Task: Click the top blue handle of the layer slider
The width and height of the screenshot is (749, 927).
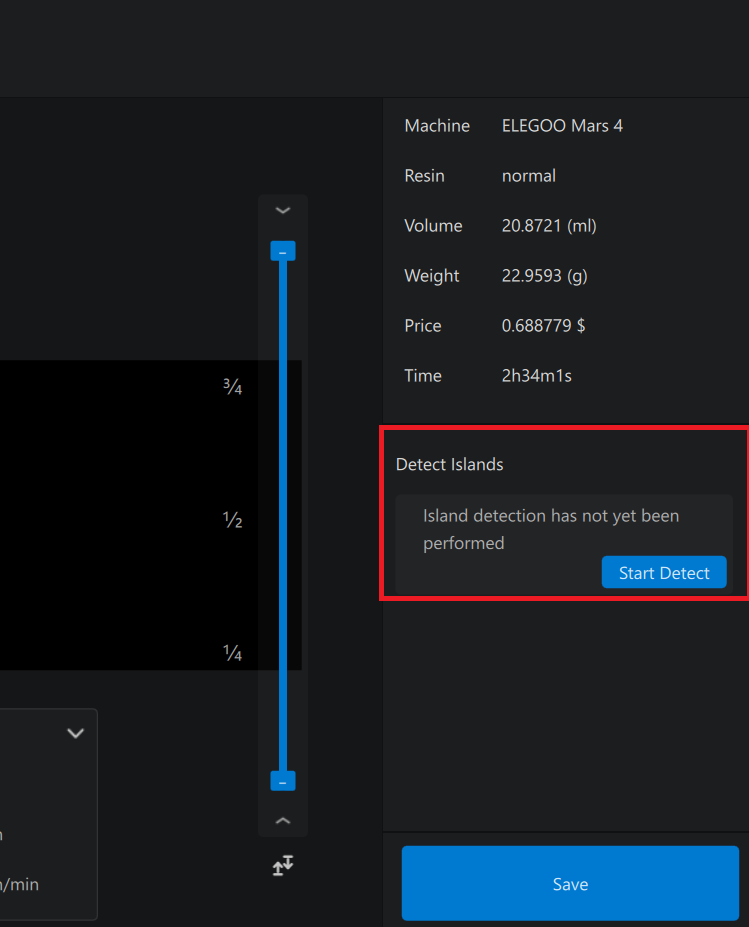Action: pos(283,251)
